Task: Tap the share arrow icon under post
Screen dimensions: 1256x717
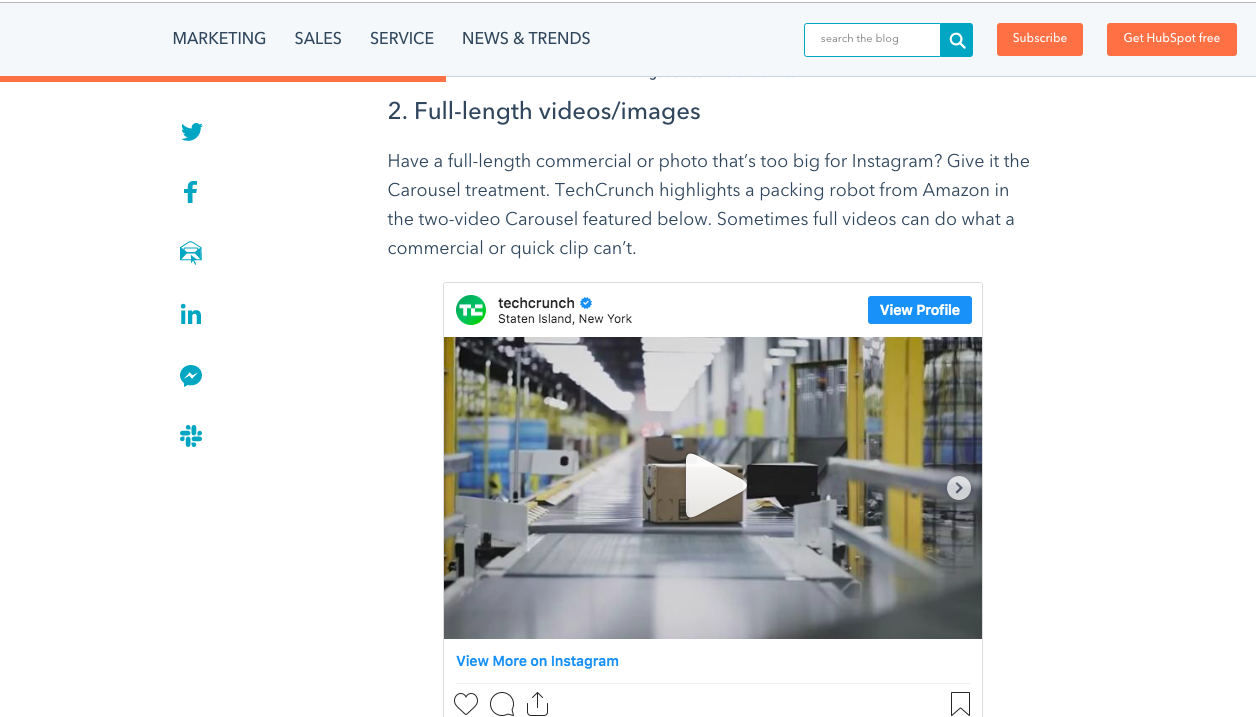Action: point(538,704)
